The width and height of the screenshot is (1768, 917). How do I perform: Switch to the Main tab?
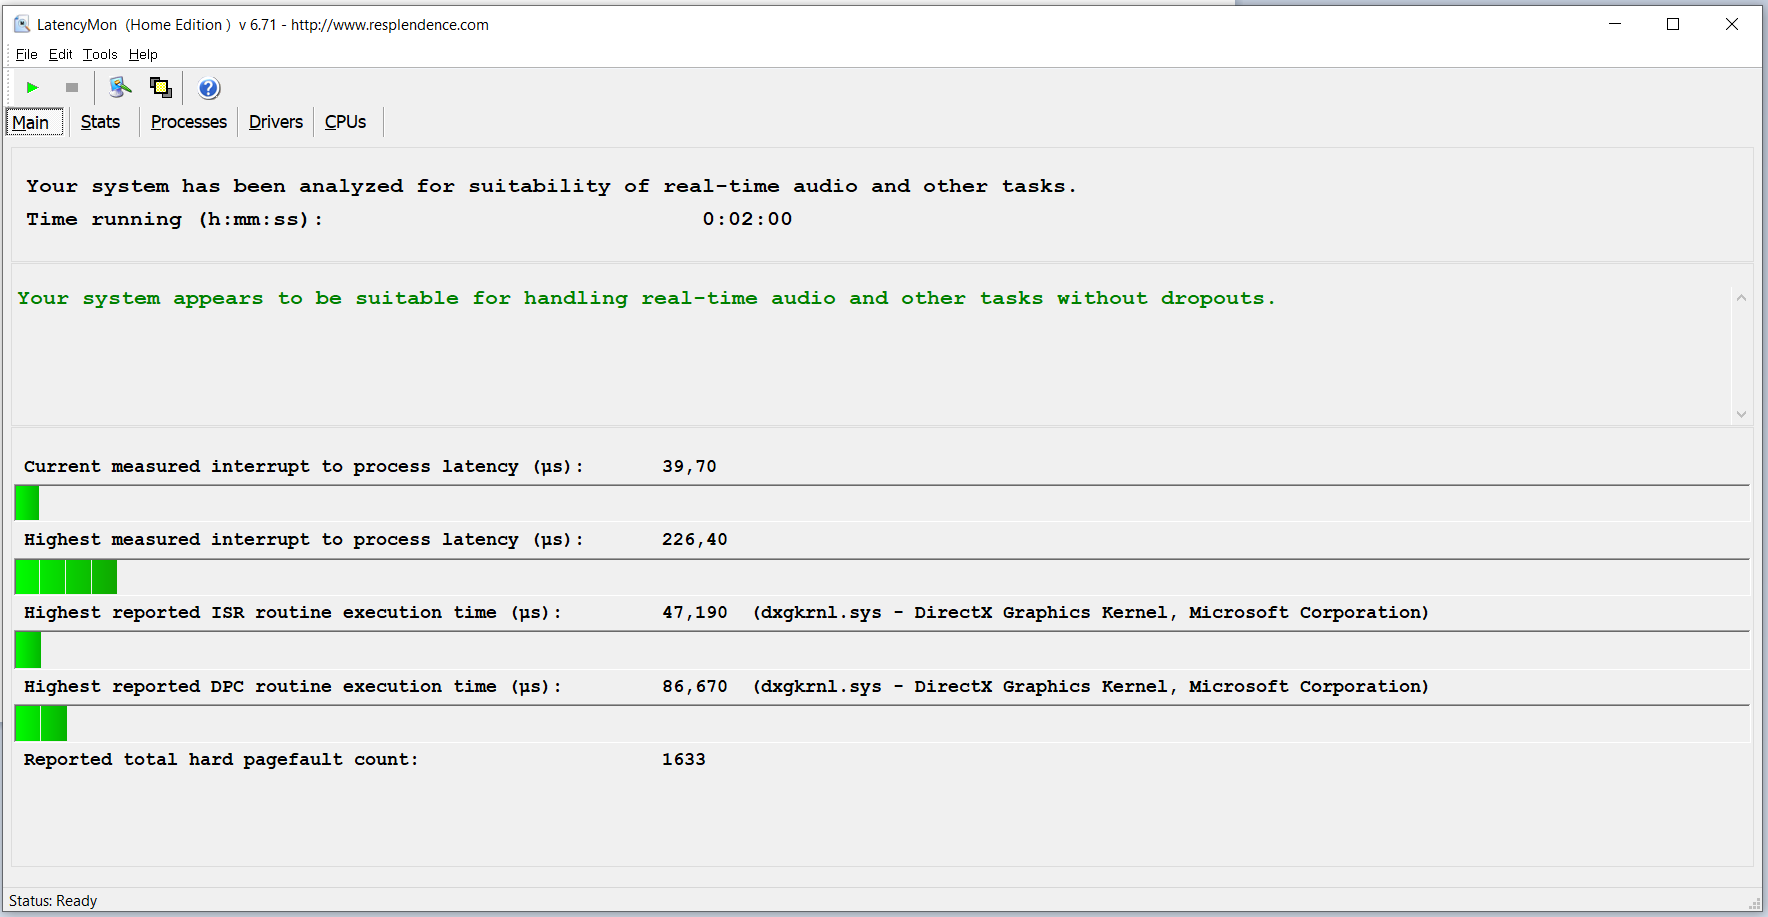pos(35,122)
